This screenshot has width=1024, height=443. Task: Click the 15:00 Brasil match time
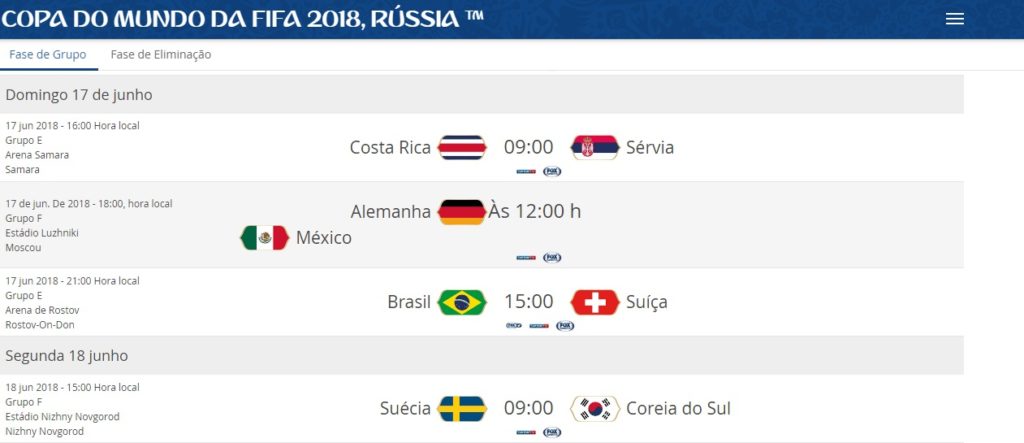click(x=528, y=302)
